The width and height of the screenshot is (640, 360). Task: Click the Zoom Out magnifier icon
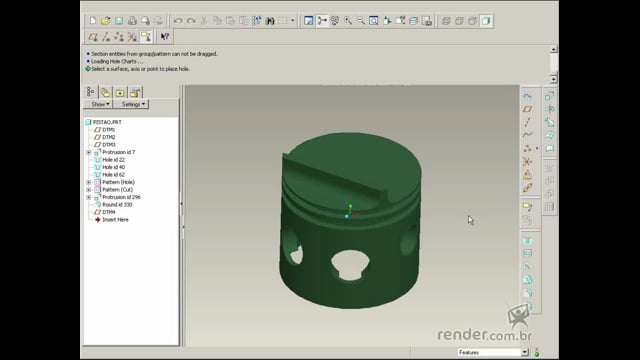[361, 20]
